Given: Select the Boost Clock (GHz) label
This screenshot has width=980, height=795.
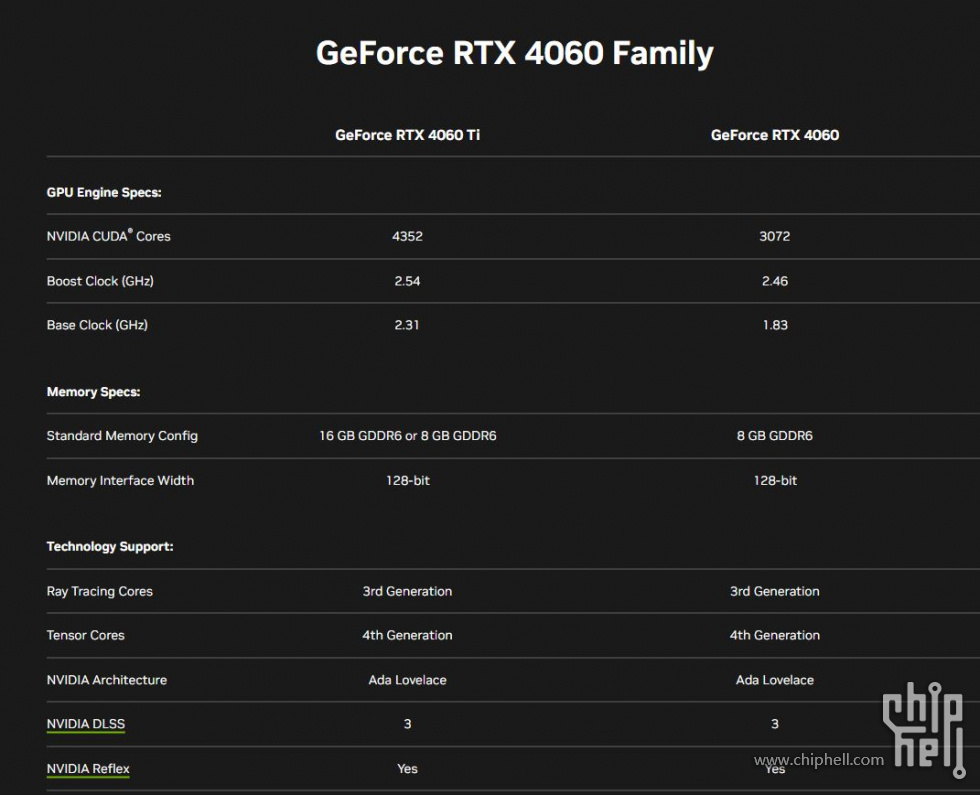Looking at the screenshot, I should point(100,281).
